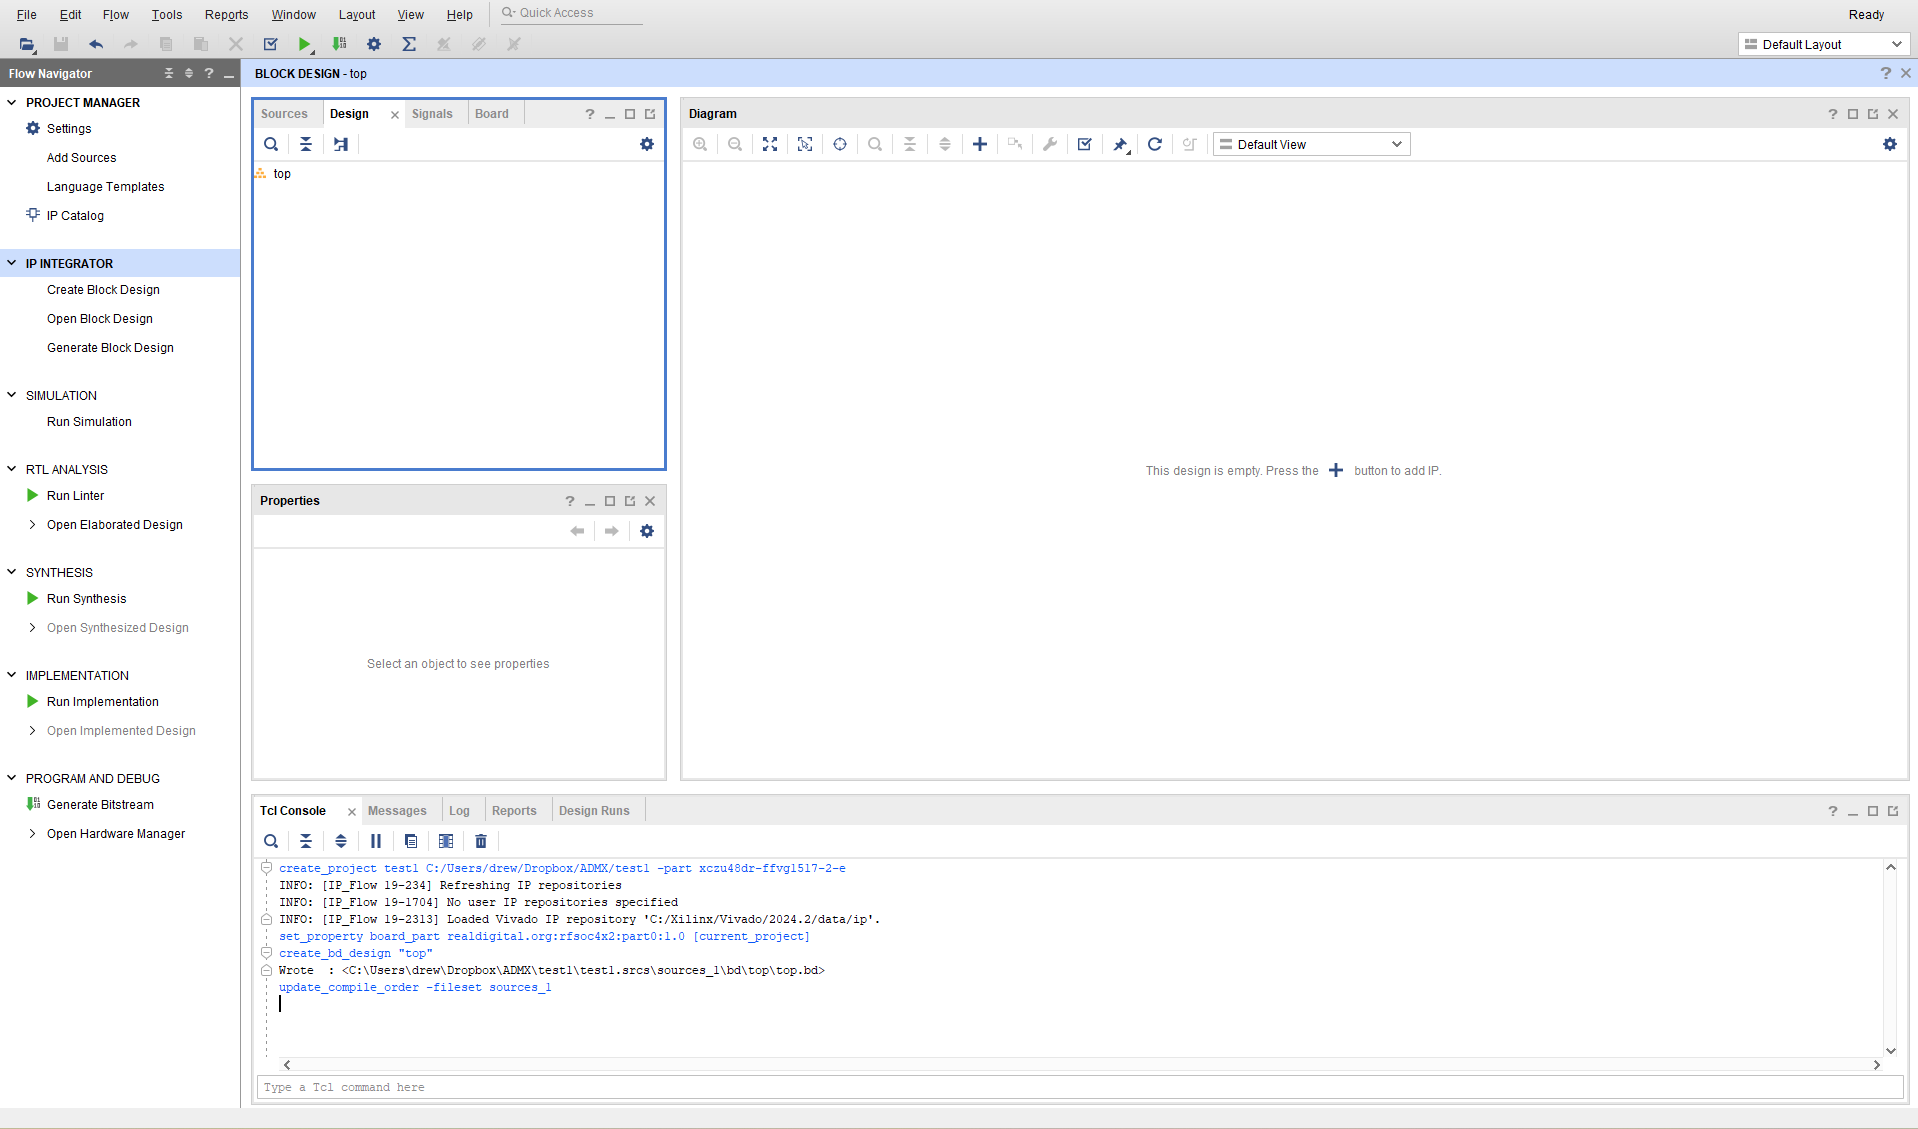Switch to the Signals tab
The height and width of the screenshot is (1129, 1918).
(432, 114)
